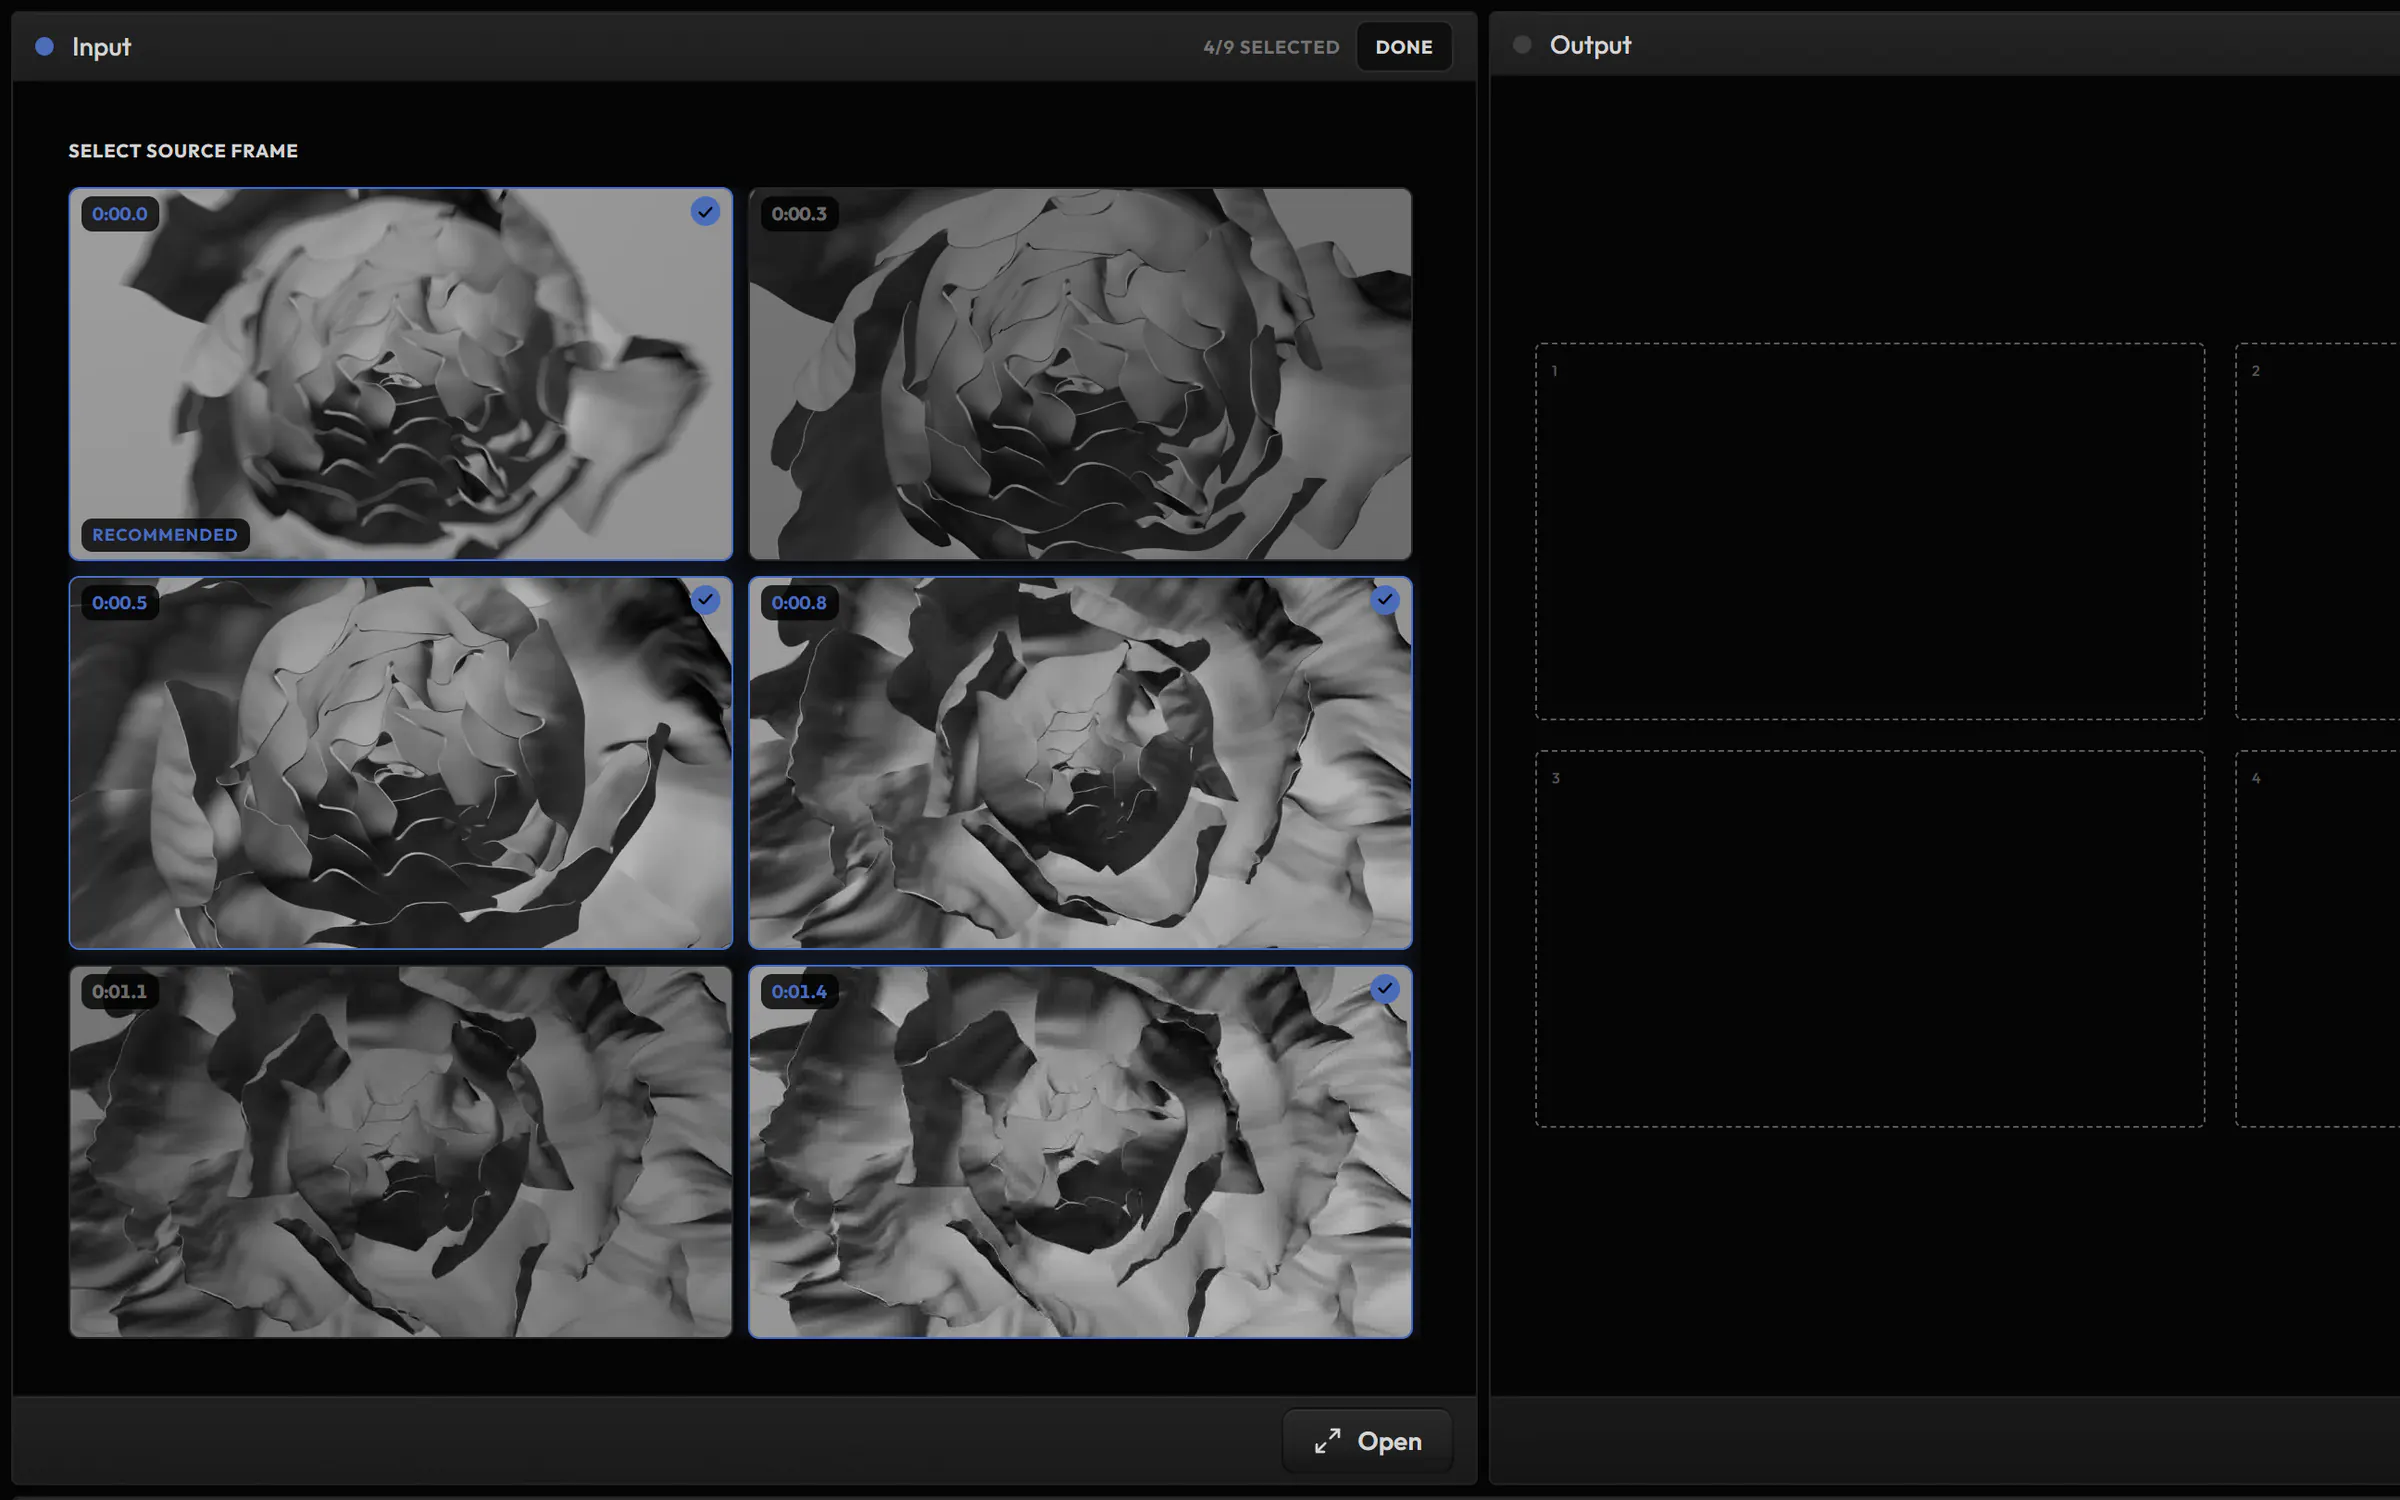This screenshot has width=2400, height=1500.
Task: Click the RECOMMENDED badge on first frame
Action: (165, 535)
